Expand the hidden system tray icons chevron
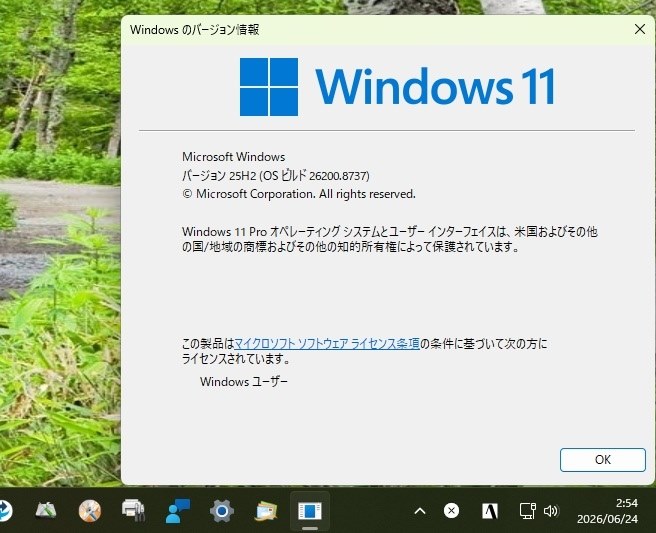 pyautogui.click(x=420, y=511)
